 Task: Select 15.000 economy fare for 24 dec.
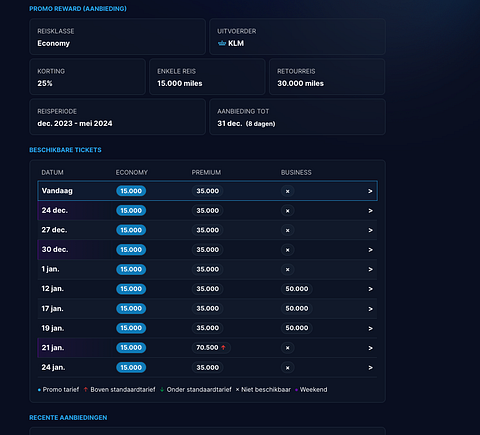pyautogui.click(x=131, y=211)
